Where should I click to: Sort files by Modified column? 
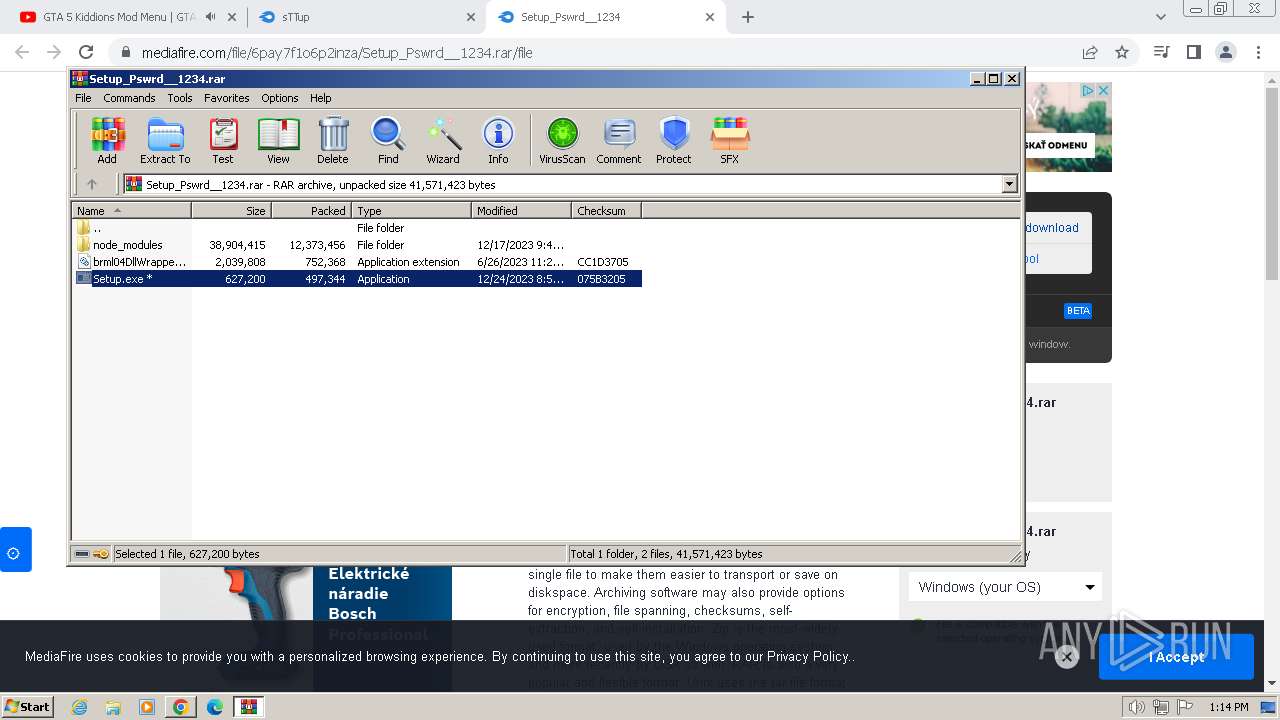521,210
